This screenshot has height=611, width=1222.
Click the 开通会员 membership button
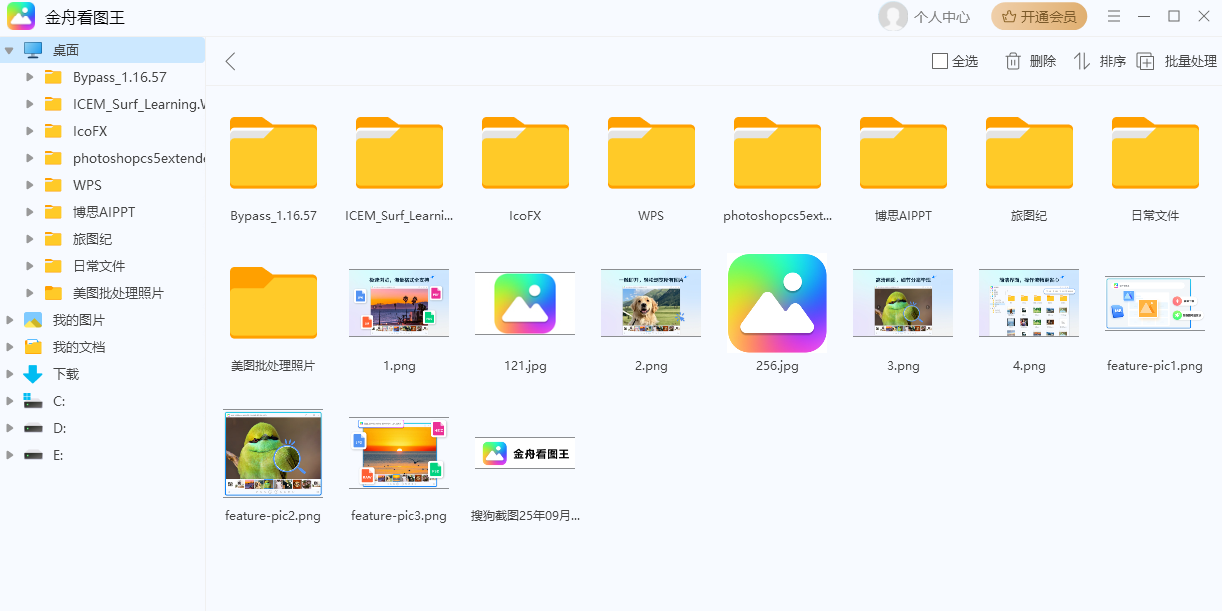tap(1039, 17)
